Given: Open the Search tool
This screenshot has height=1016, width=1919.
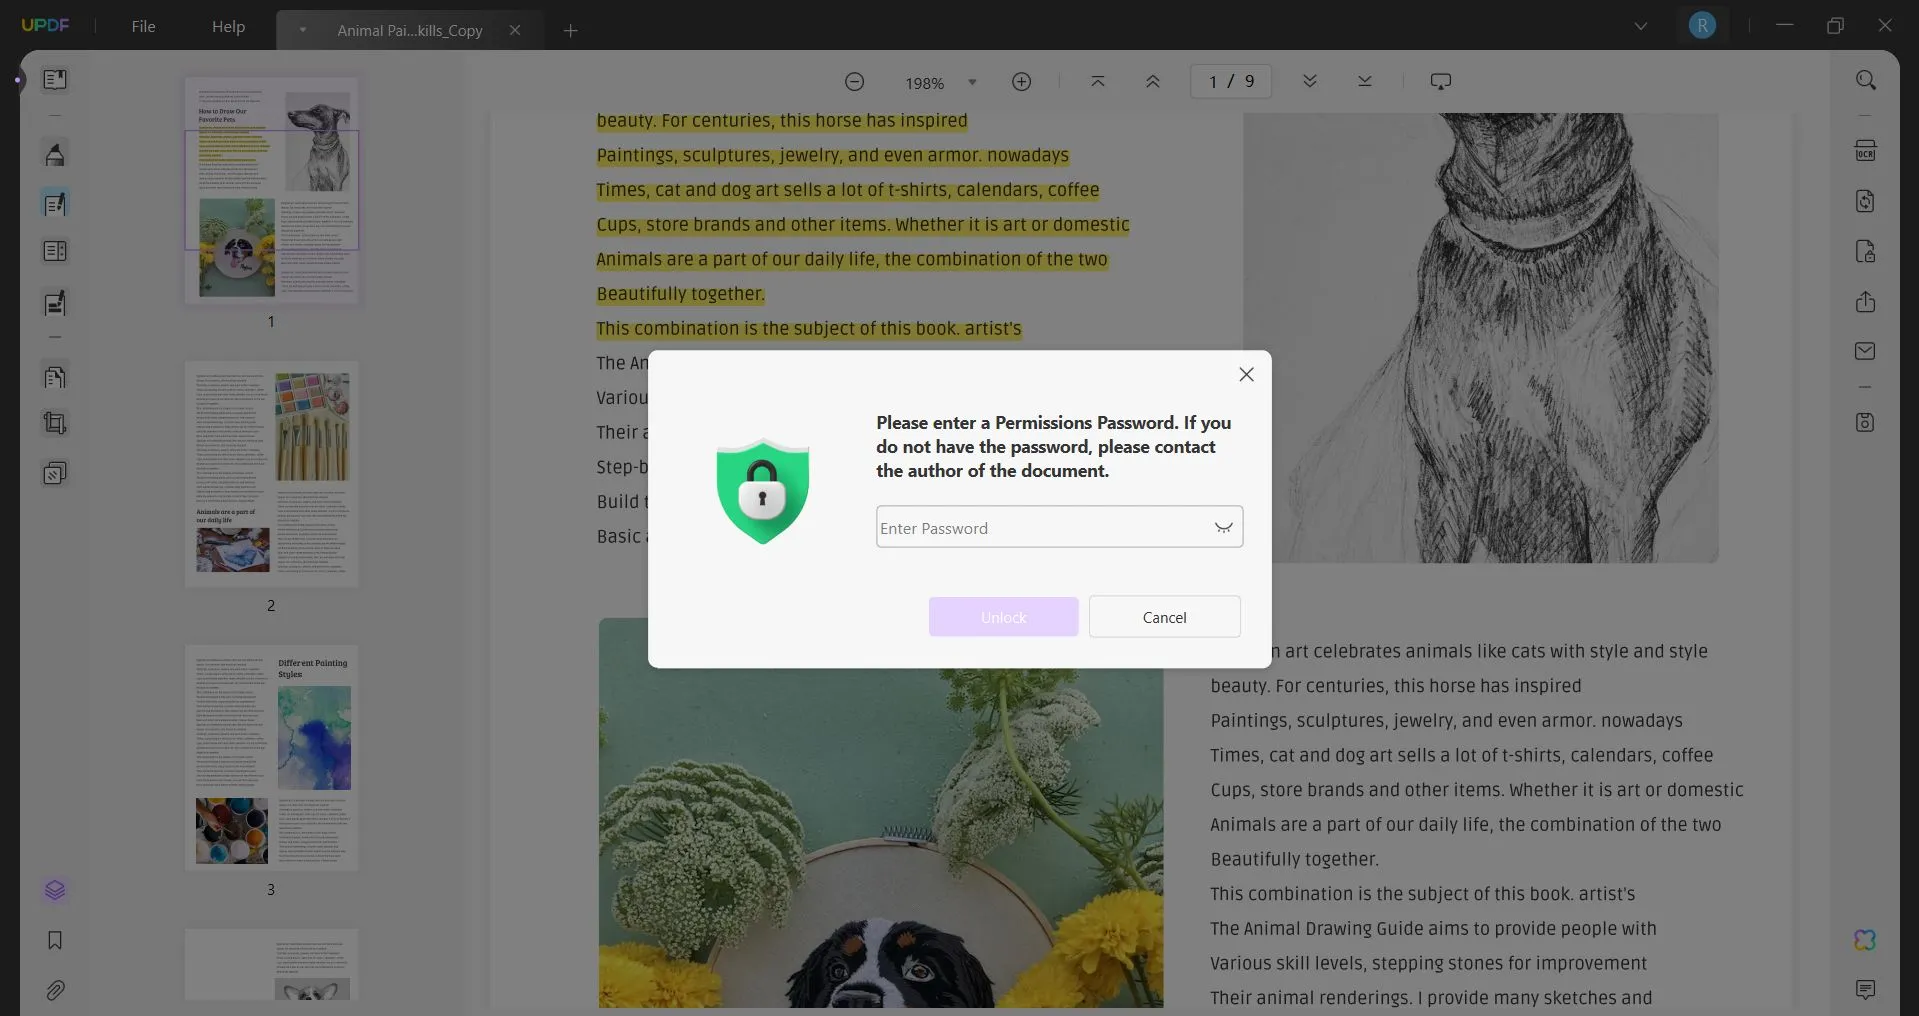Looking at the screenshot, I should tap(1865, 80).
